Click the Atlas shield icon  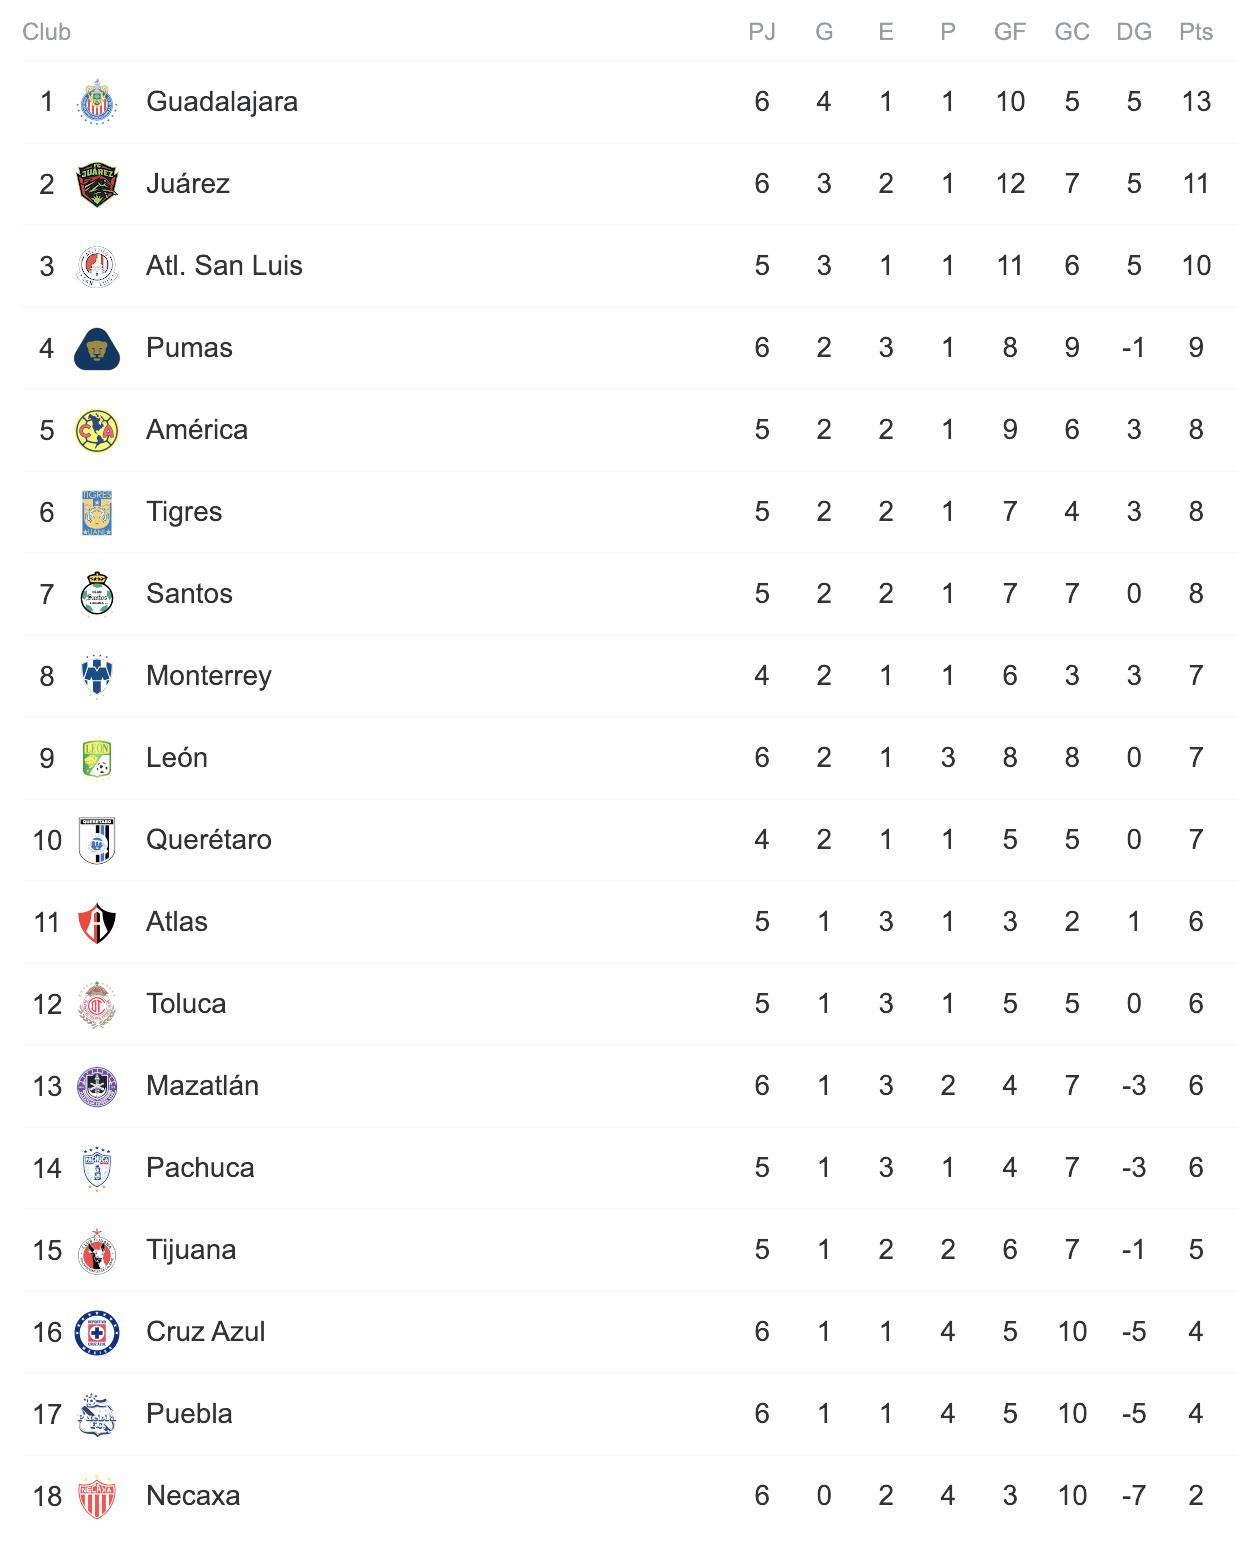click(x=97, y=922)
